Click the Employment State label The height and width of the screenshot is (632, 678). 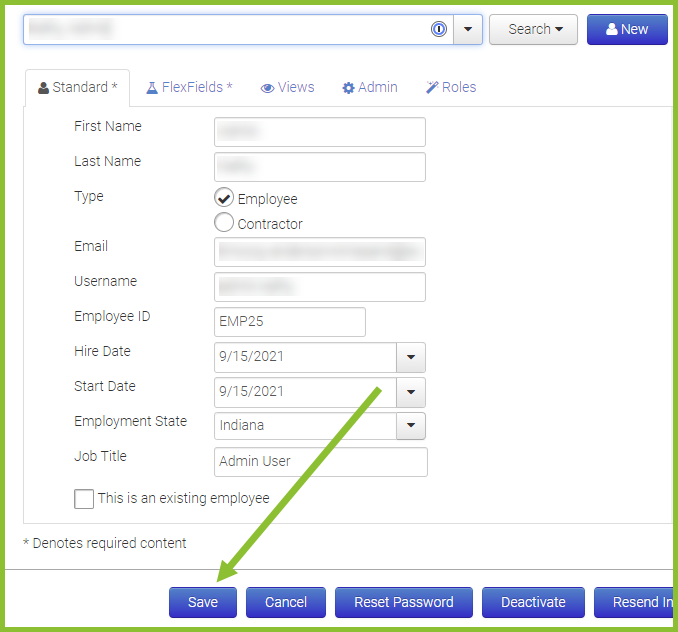(131, 421)
